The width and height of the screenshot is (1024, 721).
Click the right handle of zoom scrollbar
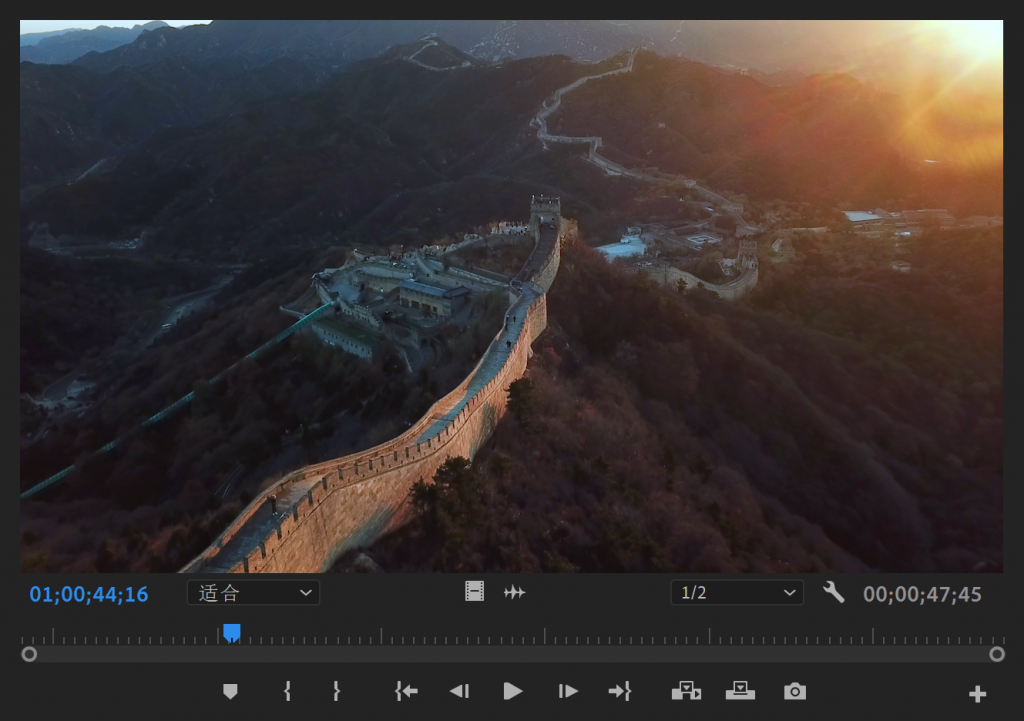[996, 654]
